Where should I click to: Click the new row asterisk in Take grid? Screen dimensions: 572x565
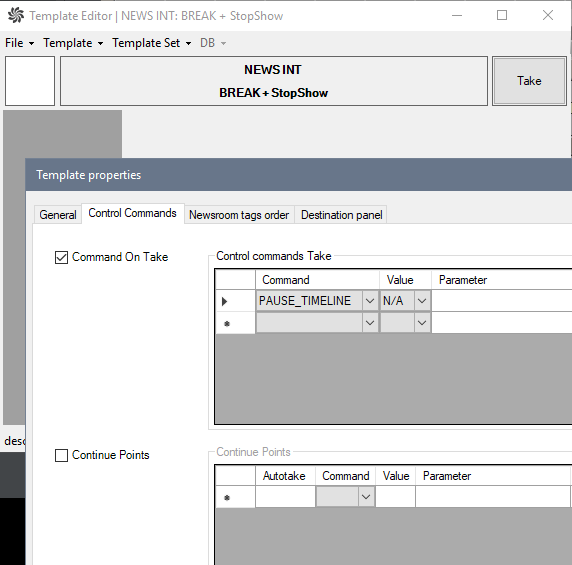click(227, 324)
